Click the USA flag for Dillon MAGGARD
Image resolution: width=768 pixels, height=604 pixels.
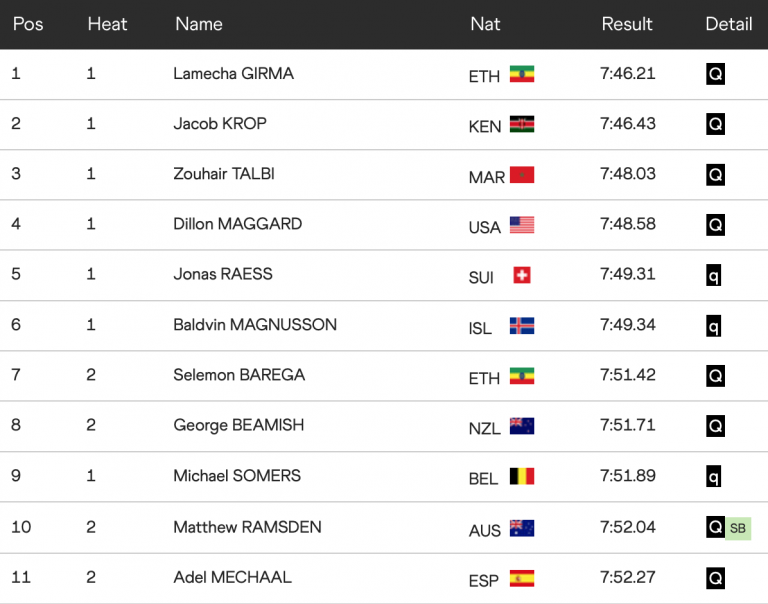(x=521, y=225)
